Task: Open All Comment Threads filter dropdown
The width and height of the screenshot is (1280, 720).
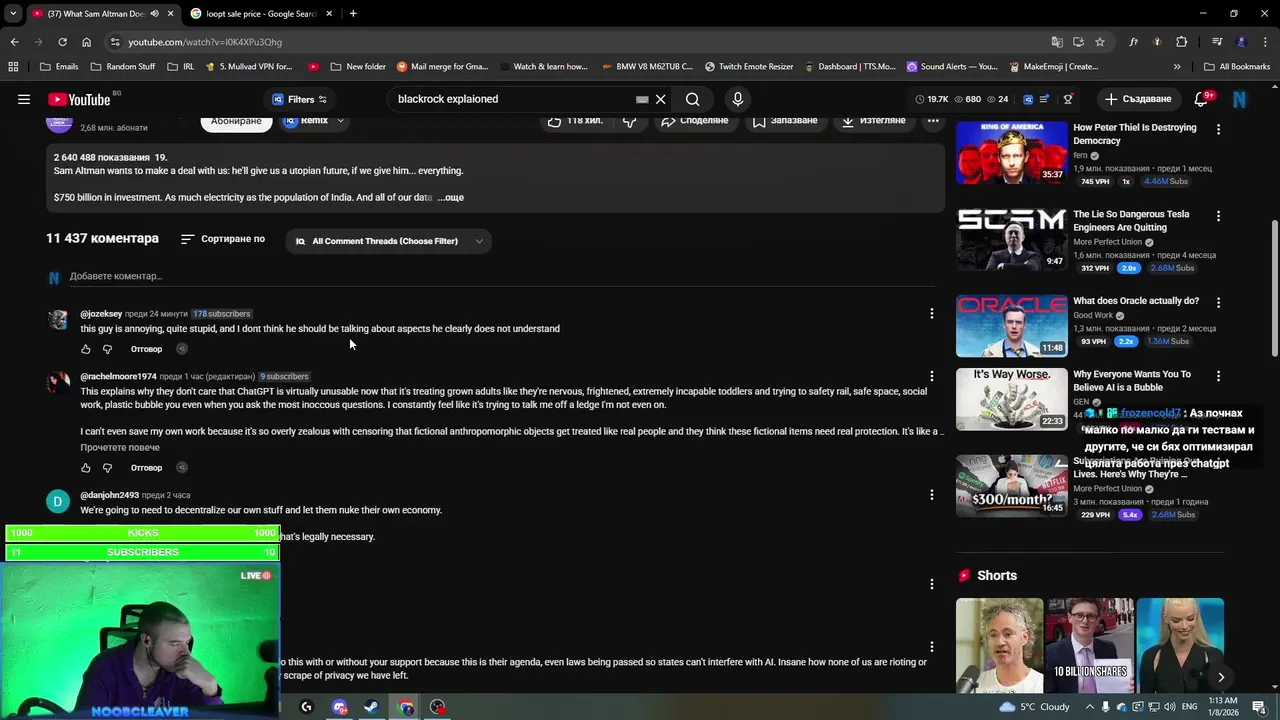Action: [390, 241]
